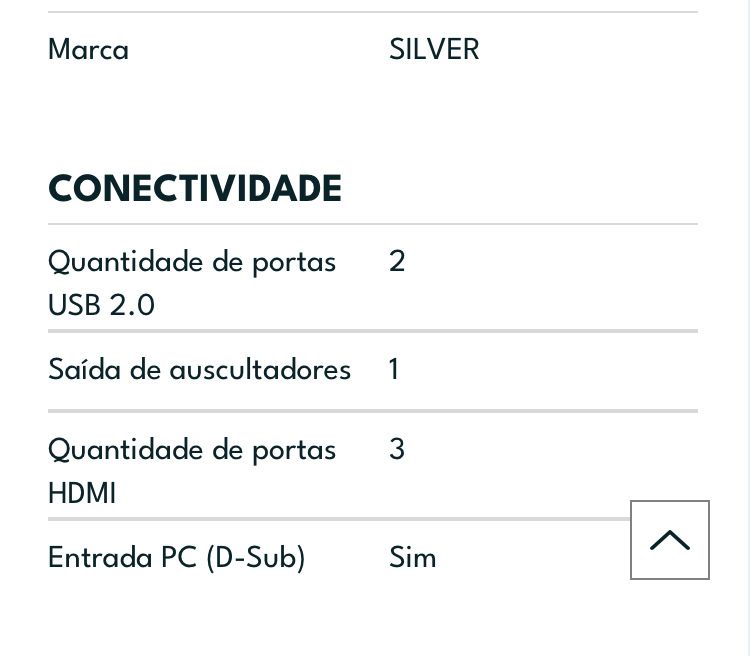Click "Quantidade de portas" above HDMI
750x656 pixels.
192,449
